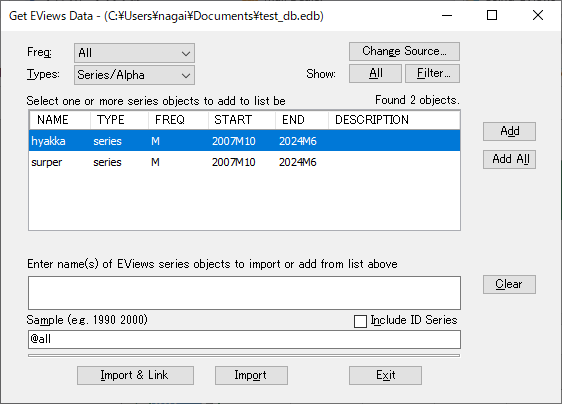Sort list by TYPE column header
This screenshot has width=562, height=404.
pyautogui.click(x=119, y=120)
